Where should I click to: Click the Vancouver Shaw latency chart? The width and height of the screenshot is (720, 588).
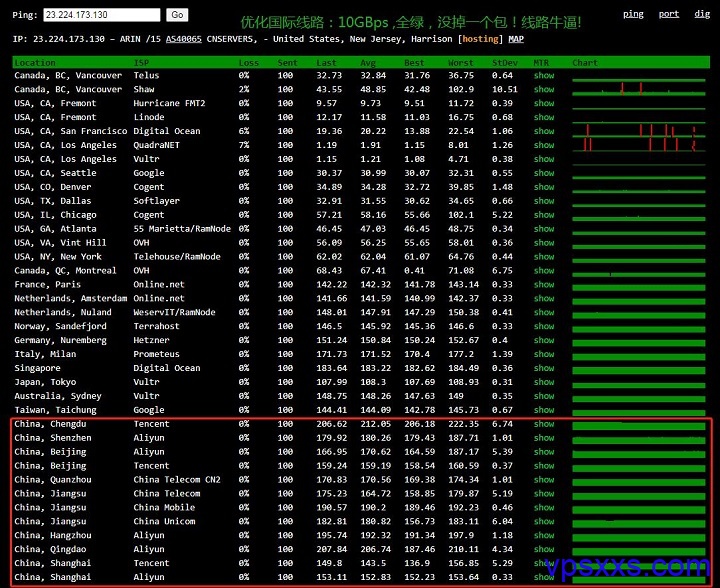639,89
